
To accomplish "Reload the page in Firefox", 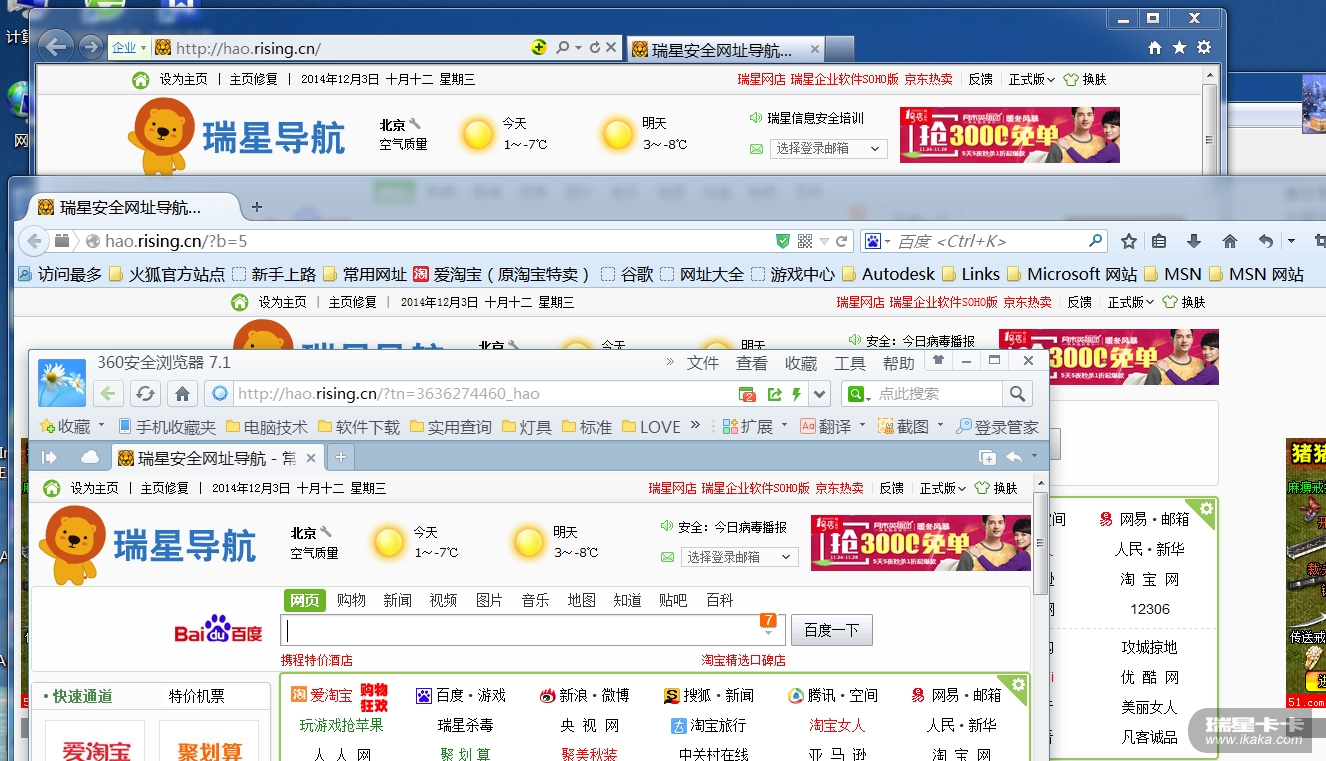I will (x=842, y=241).
